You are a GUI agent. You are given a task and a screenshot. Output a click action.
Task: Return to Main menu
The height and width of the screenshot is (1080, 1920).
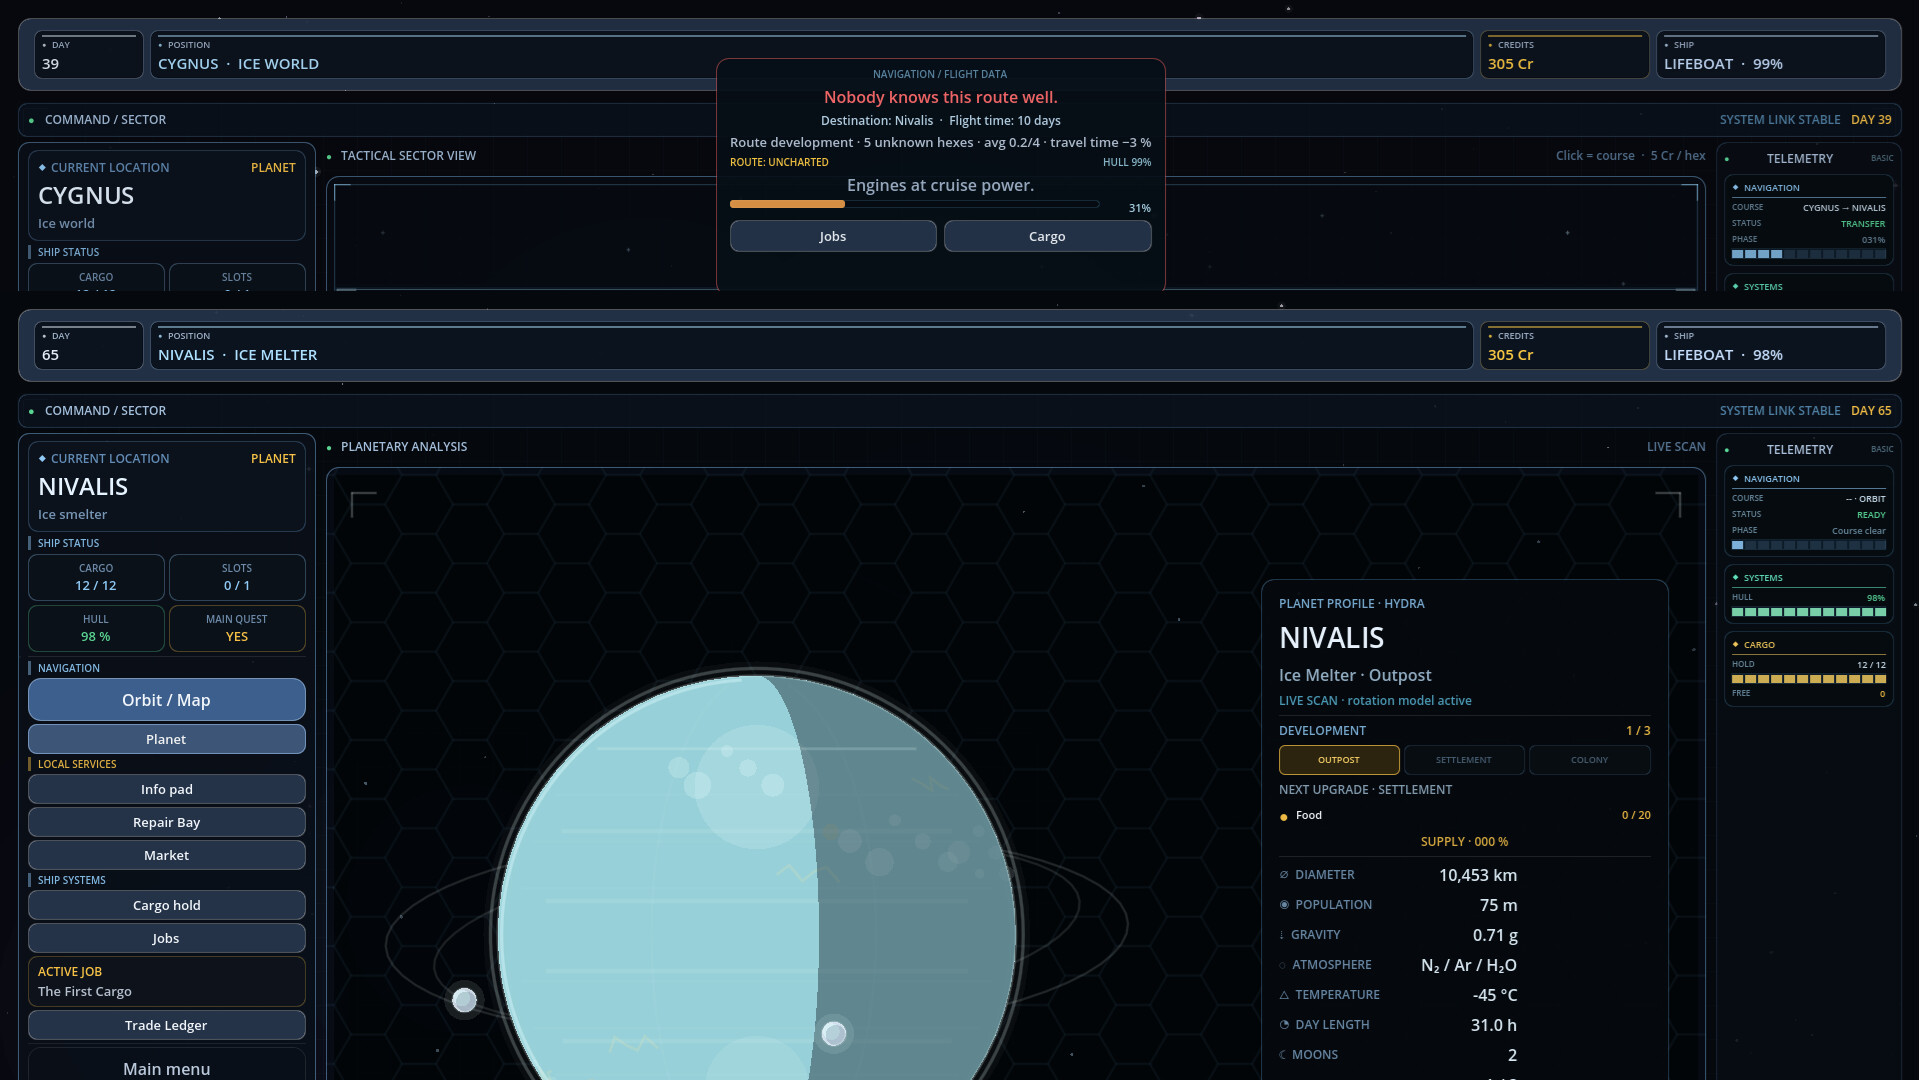pos(166,1066)
